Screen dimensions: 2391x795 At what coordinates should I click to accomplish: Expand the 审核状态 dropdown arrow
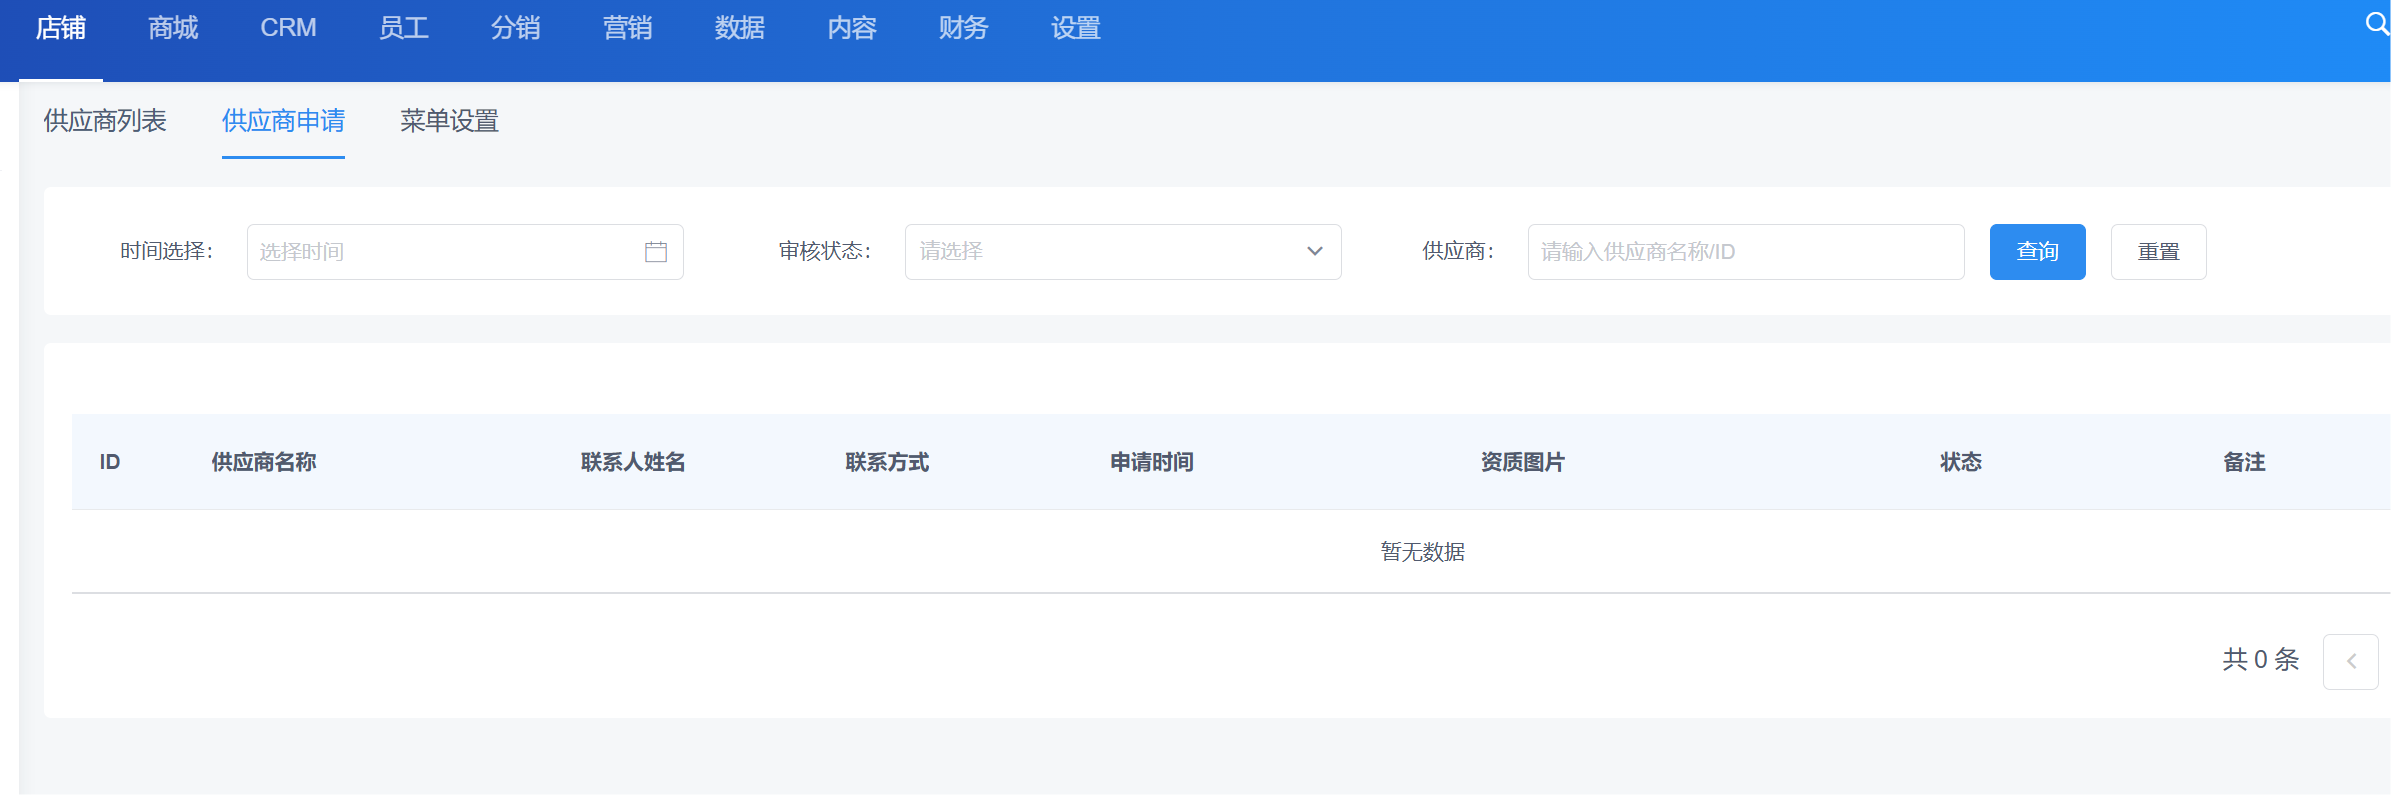[x=1315, y=252]
